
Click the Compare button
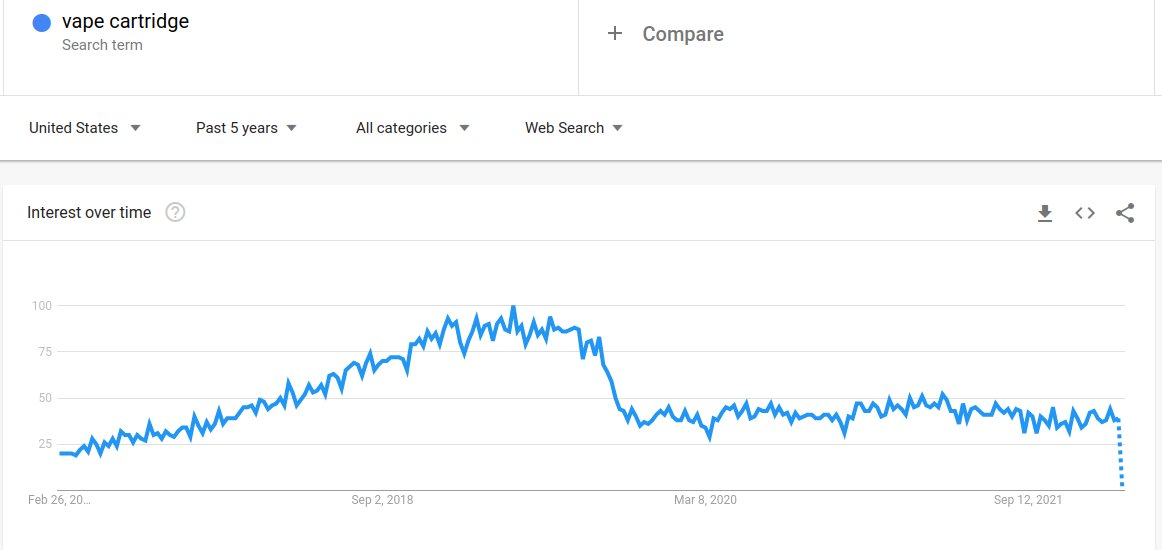(x=682, y=34)
